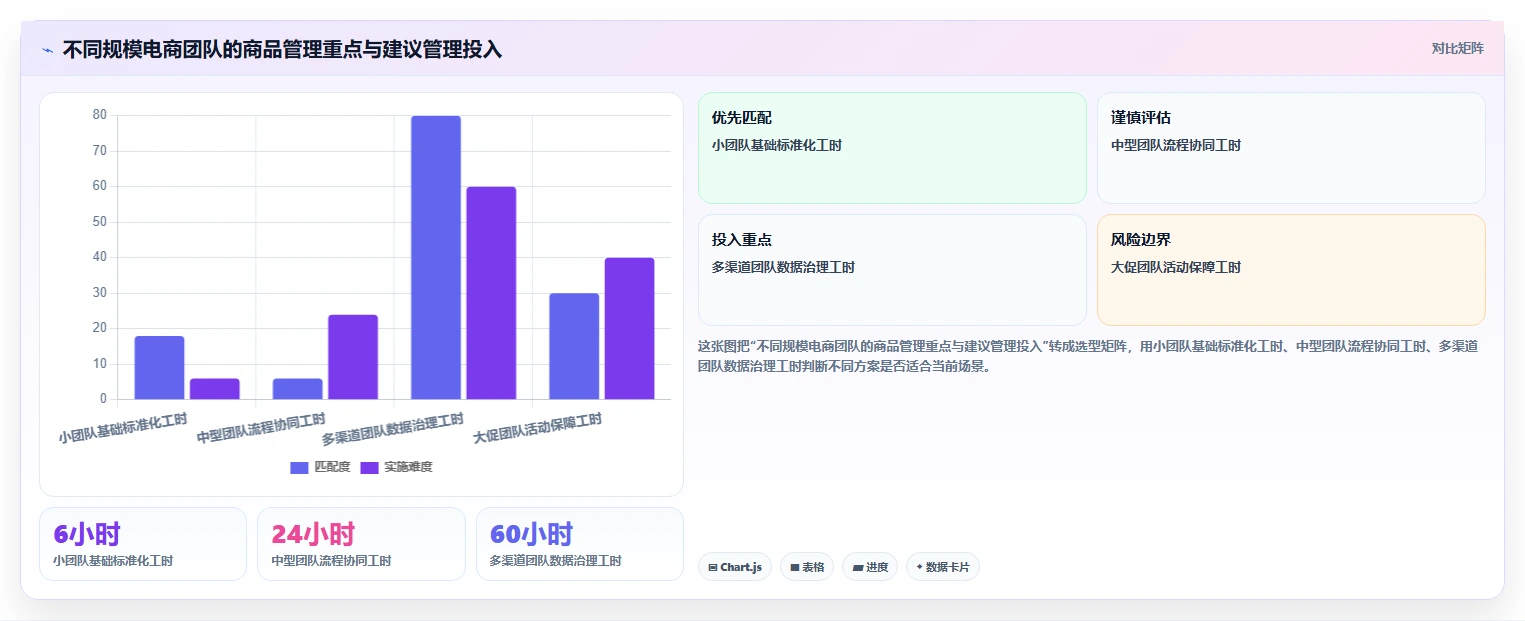The width and height of the screenshot is (1525, 621).
Task: Select the Chart.js tag chip
Action: tap(735, 567)
